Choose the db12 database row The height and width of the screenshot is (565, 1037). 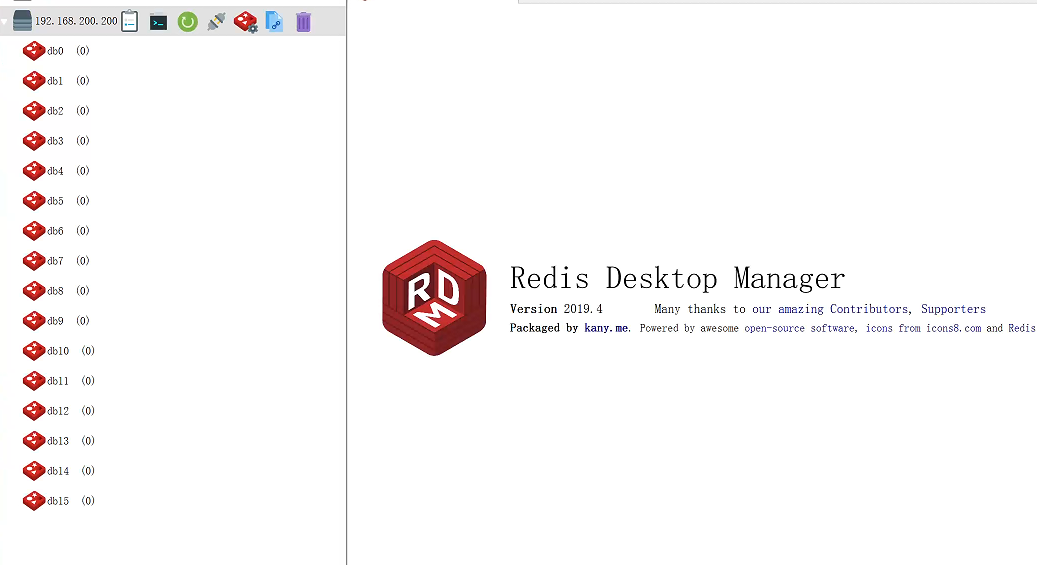point(59,411)
